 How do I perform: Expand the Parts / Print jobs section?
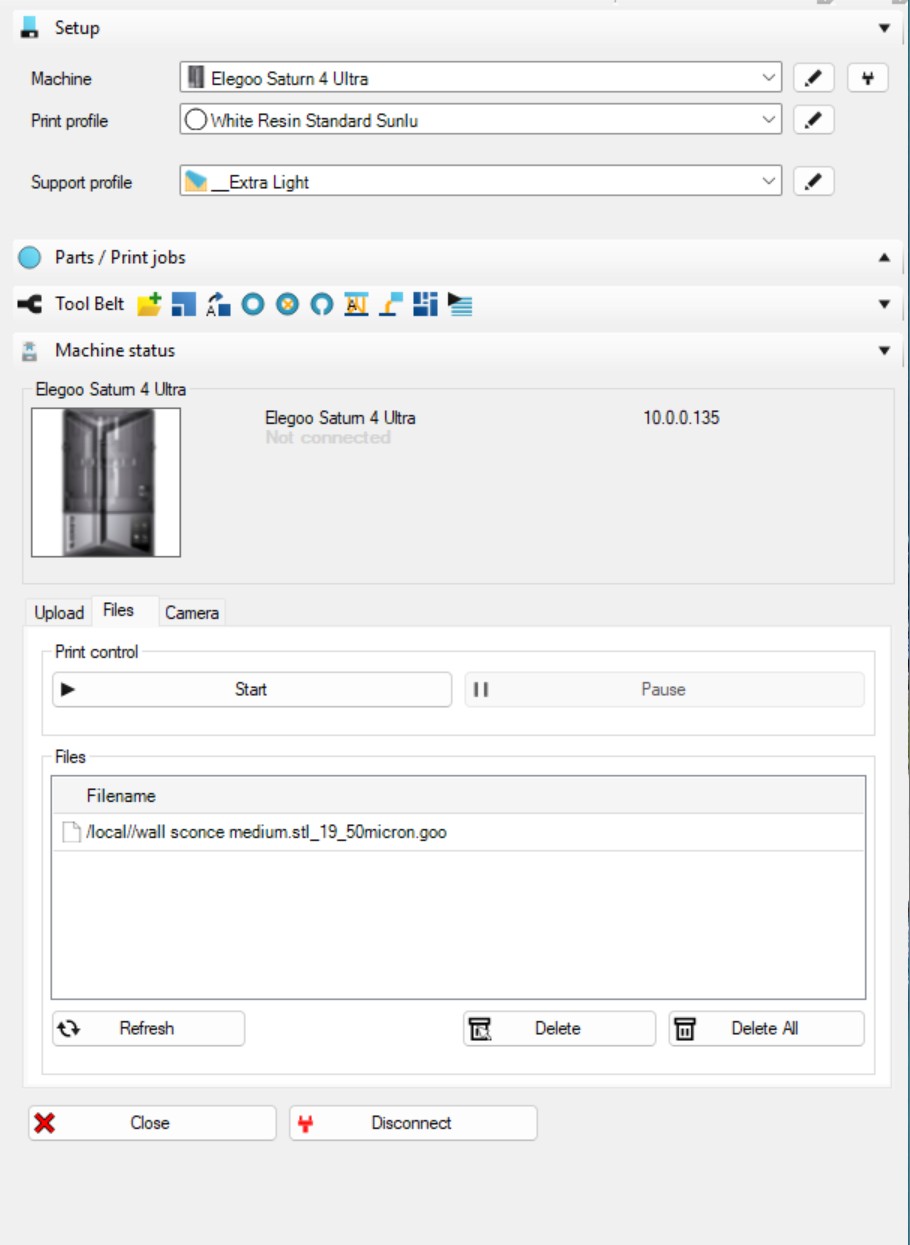[884, 258]
